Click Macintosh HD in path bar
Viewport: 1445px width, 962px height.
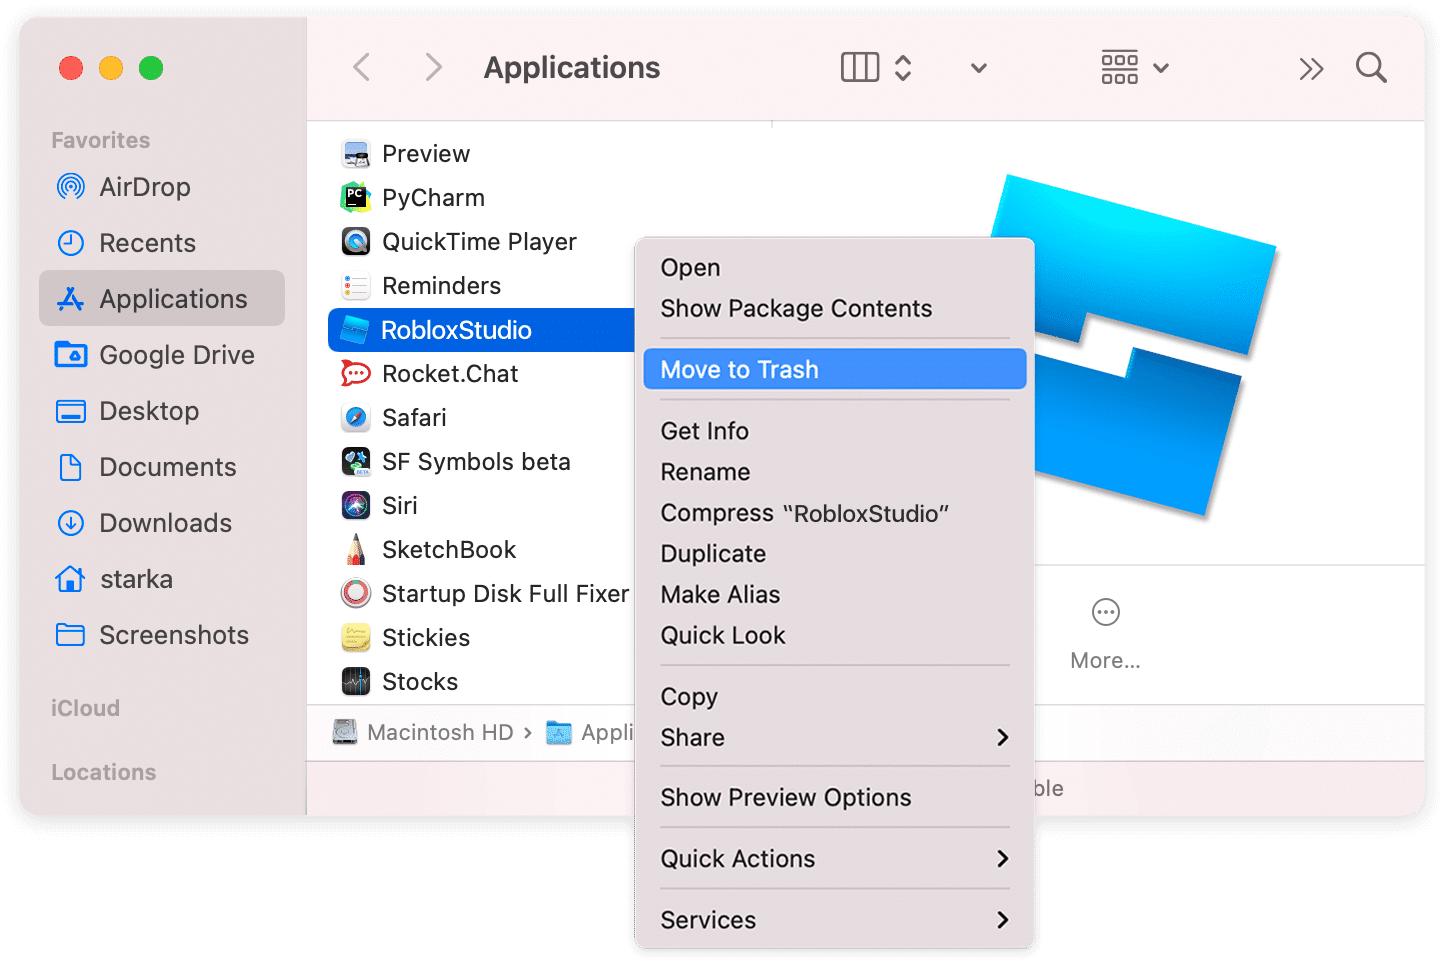(x=439, y=733)
